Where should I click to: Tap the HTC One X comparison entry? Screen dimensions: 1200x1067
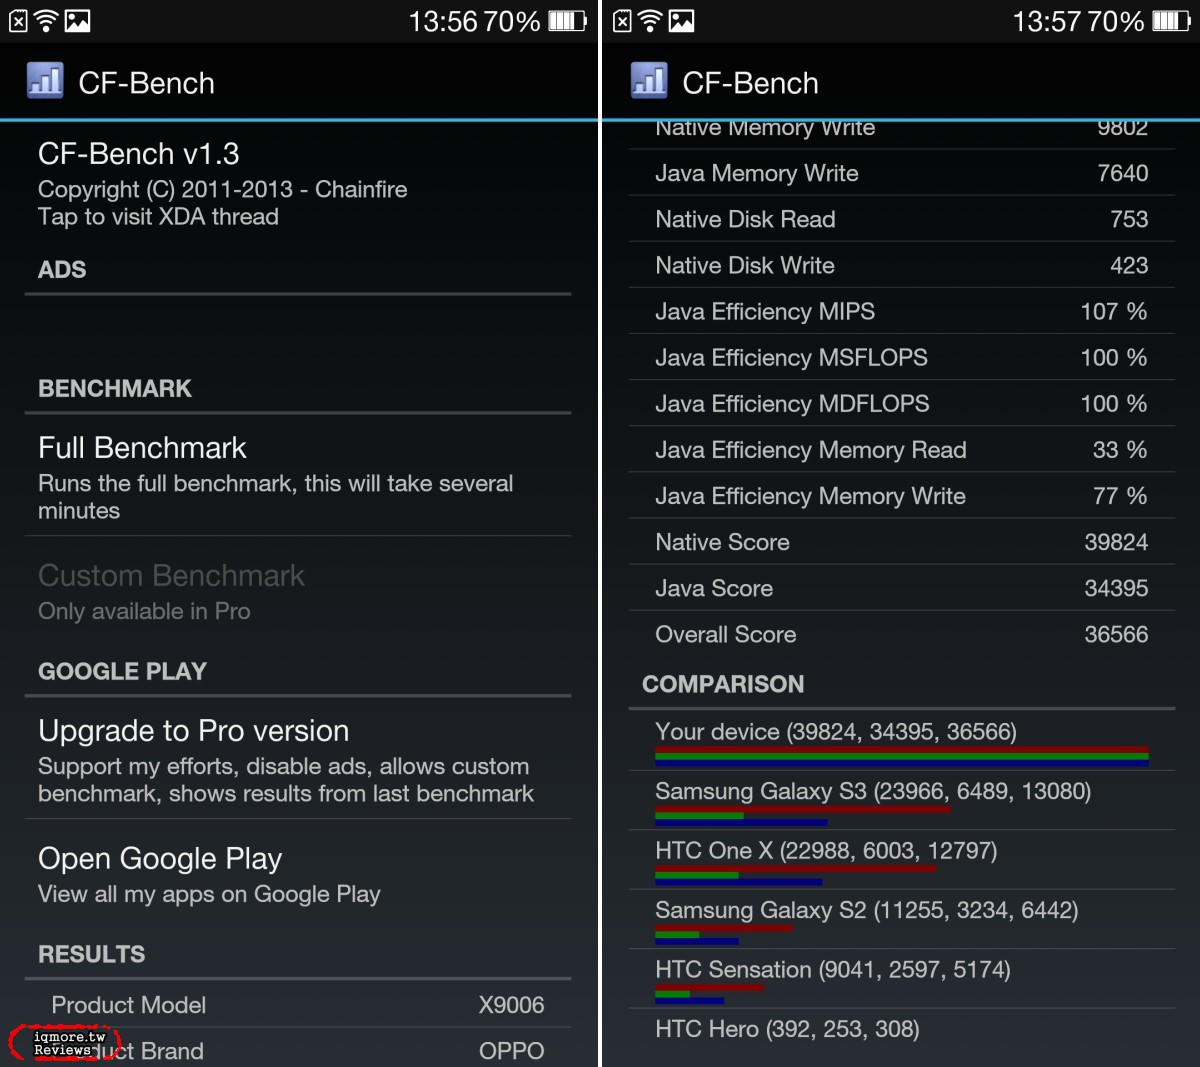(x=901, y=860)
